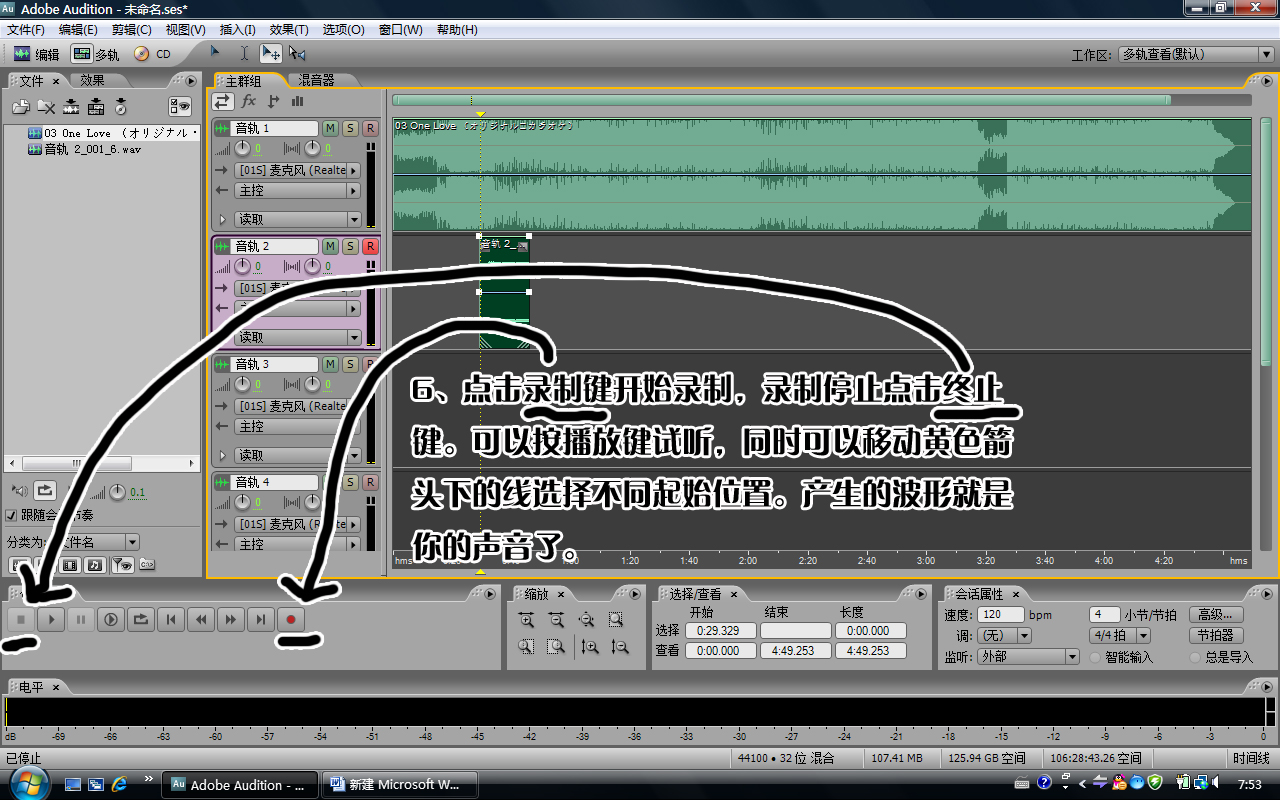
Task: Adjust preview volume knob in Files panel
Action: click(x=118, y=491)
